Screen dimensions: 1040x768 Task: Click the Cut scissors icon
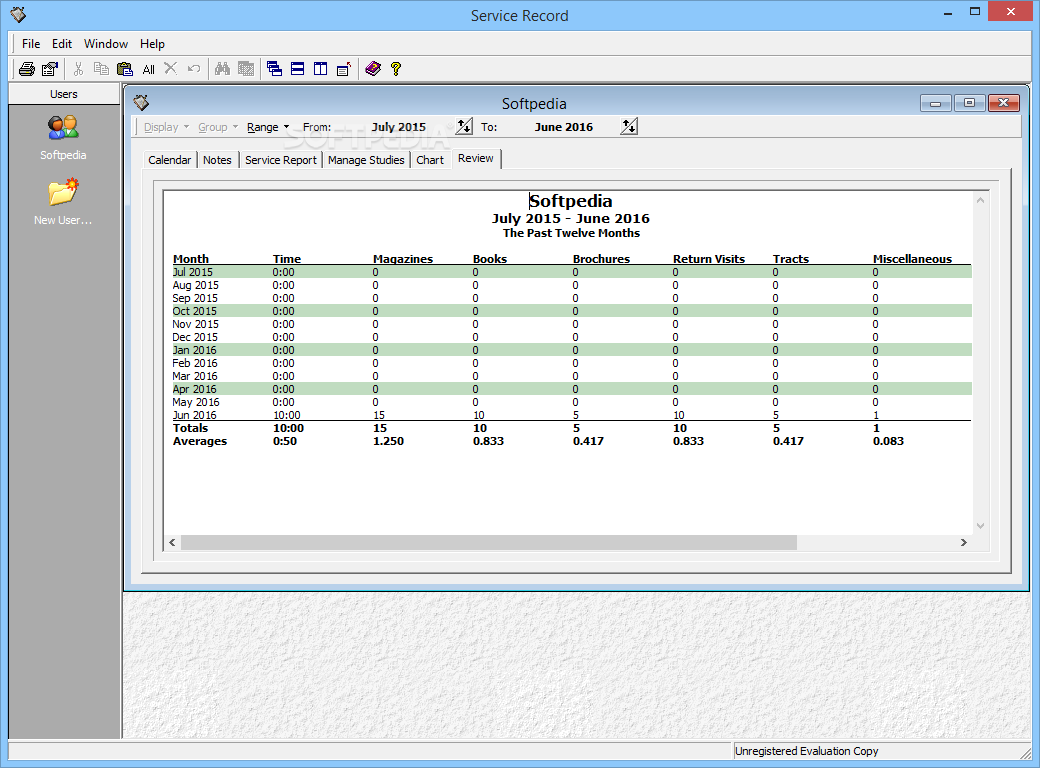(x=78, y=68)
